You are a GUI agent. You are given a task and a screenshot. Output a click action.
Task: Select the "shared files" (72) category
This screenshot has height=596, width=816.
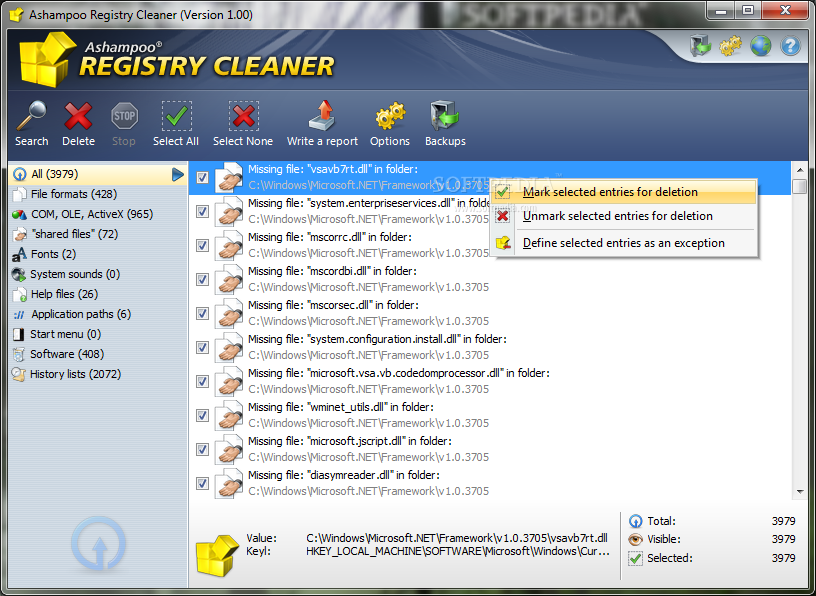pyautogui.click(x=98, y=234)
